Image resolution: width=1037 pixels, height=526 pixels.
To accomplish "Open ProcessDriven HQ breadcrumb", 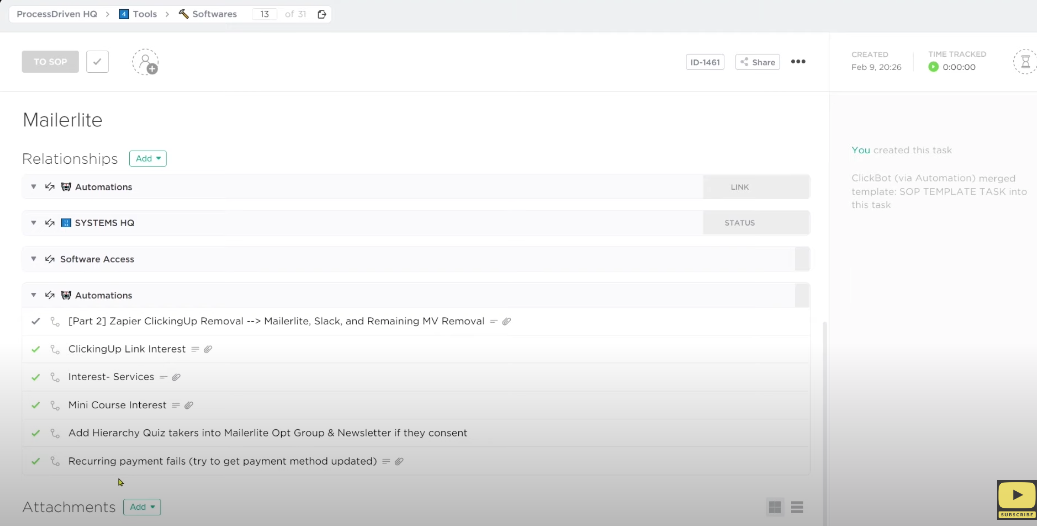I will 57,14.
